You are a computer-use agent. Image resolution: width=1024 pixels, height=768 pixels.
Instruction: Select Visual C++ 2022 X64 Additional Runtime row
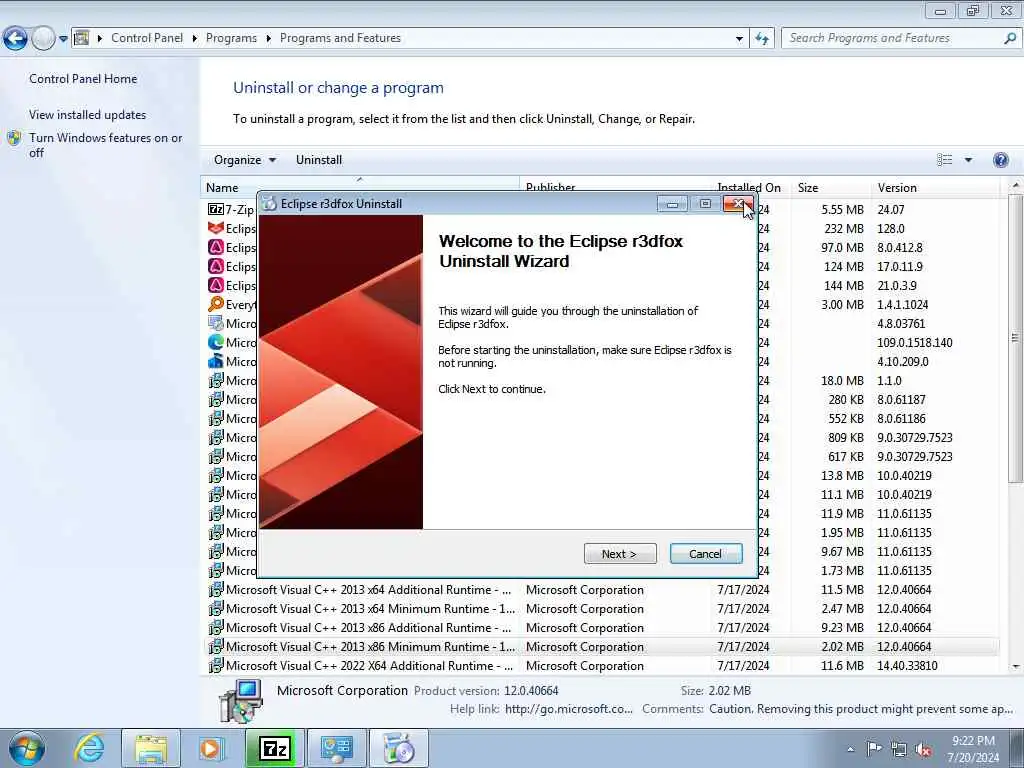[x=600, y=665]
